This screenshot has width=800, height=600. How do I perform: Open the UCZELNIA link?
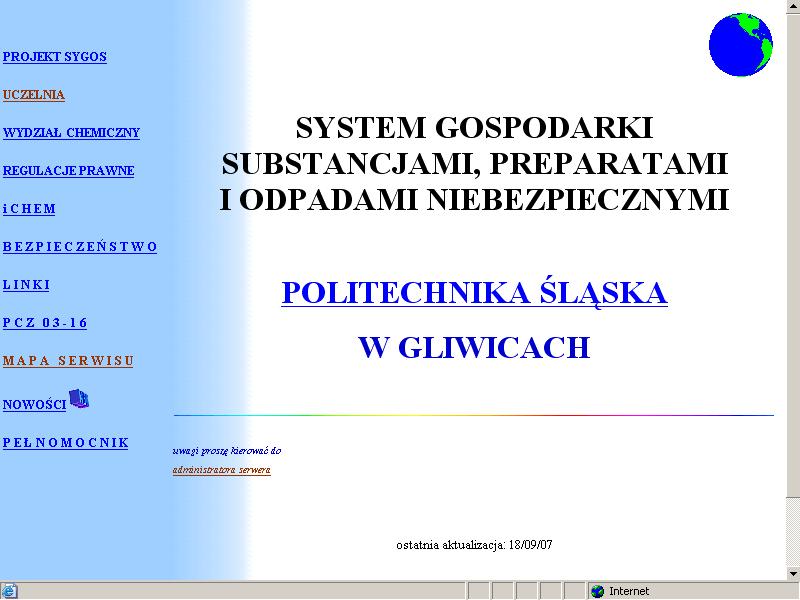(x=34, y=95)
